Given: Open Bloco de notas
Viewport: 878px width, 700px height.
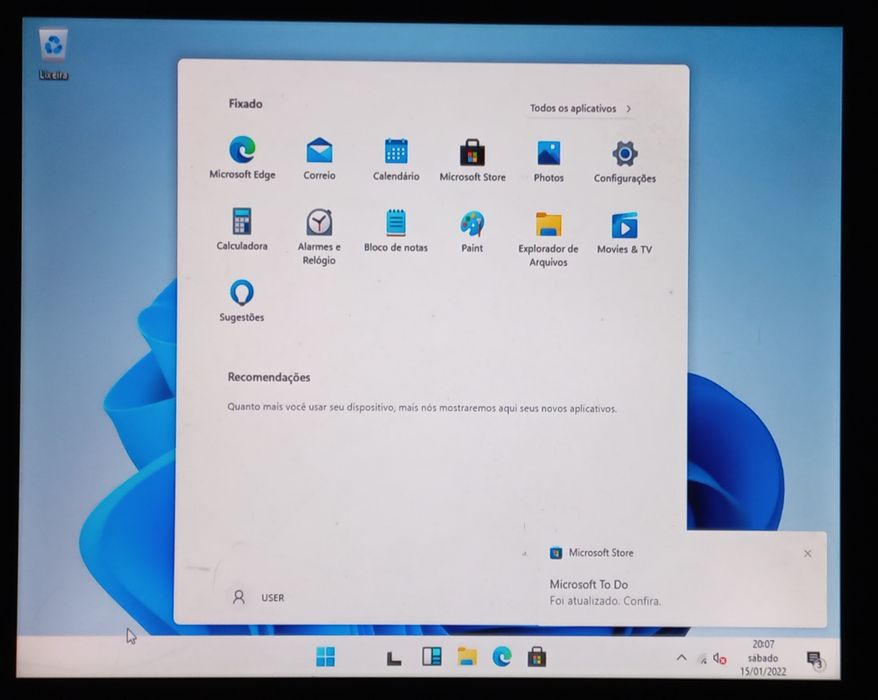Looking at the screenshot, I should [x=396, y=230].
